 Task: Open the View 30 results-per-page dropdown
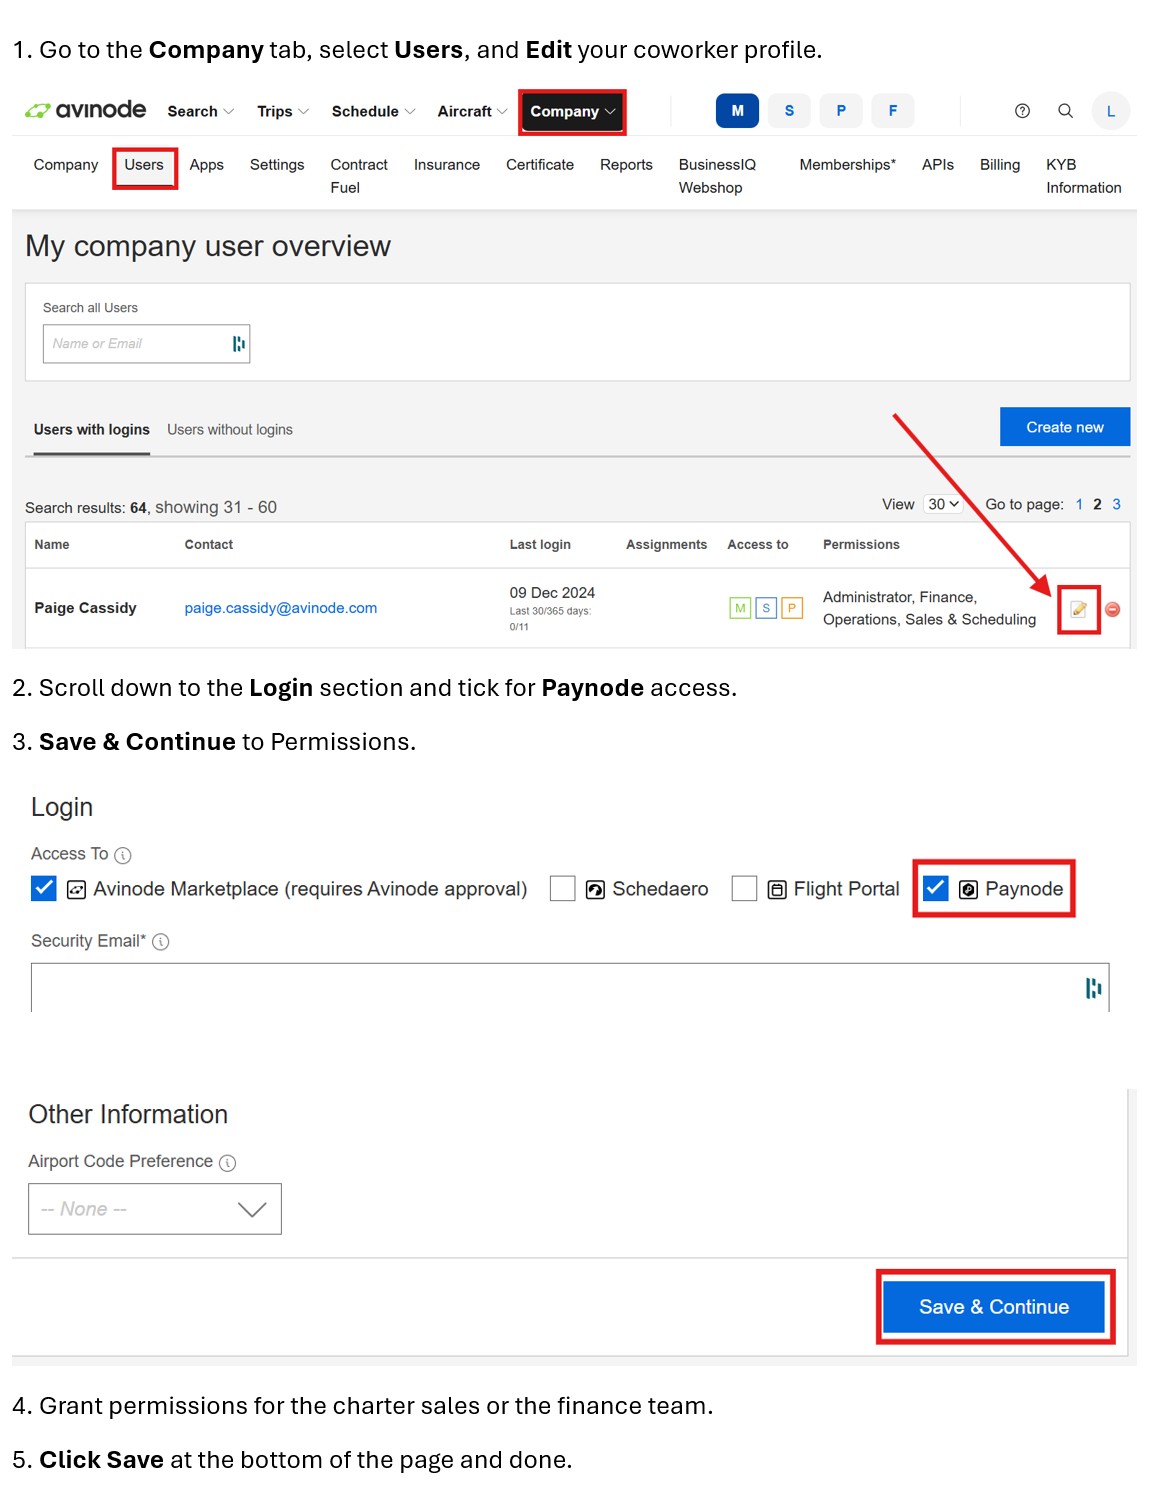point(943,504)
